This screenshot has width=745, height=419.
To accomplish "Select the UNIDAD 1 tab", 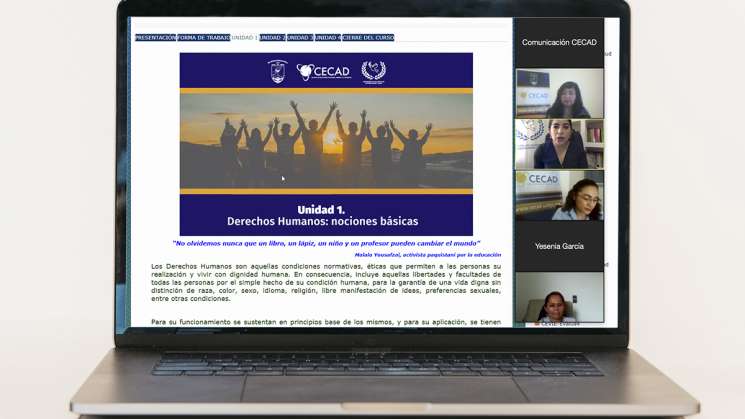I will coord(245,38).
